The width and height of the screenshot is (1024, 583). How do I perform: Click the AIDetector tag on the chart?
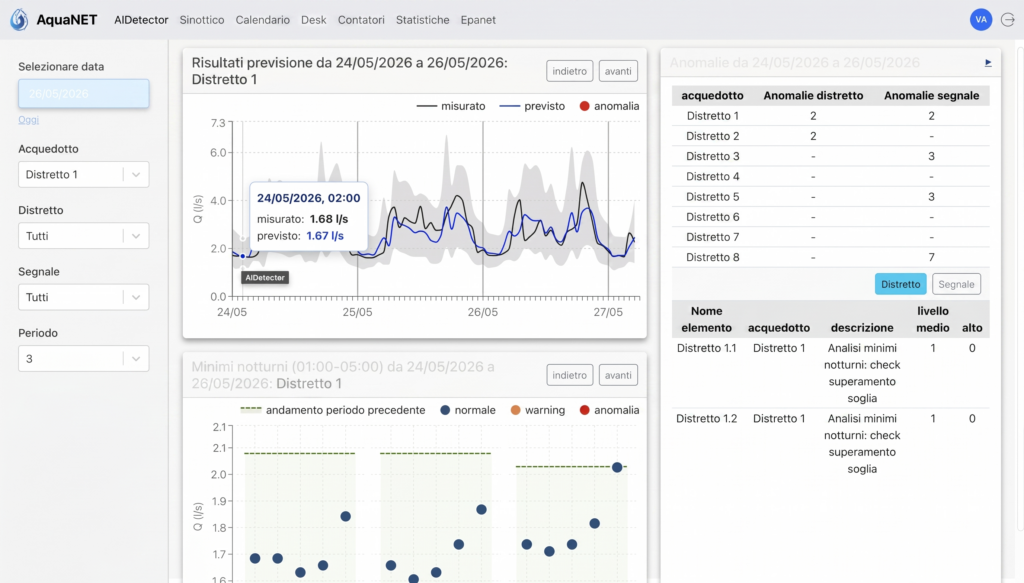[264, 277]
